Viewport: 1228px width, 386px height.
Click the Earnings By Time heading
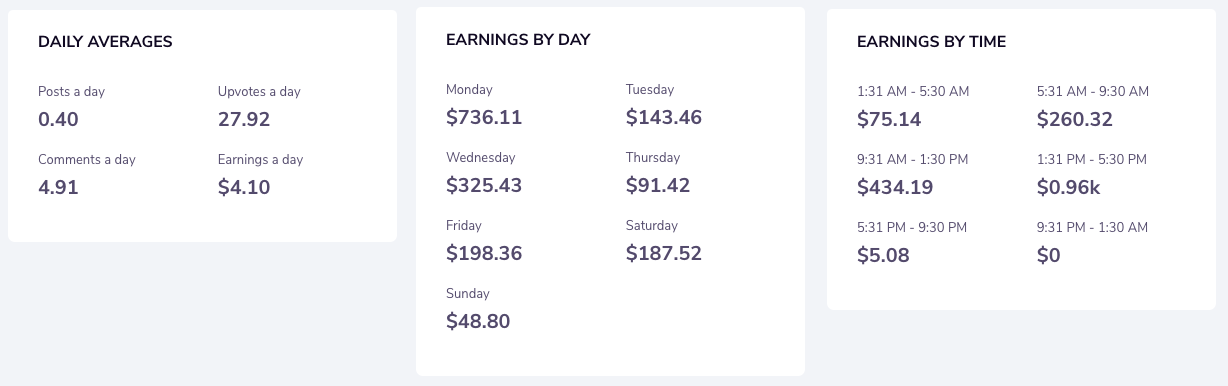click(931, 42)
